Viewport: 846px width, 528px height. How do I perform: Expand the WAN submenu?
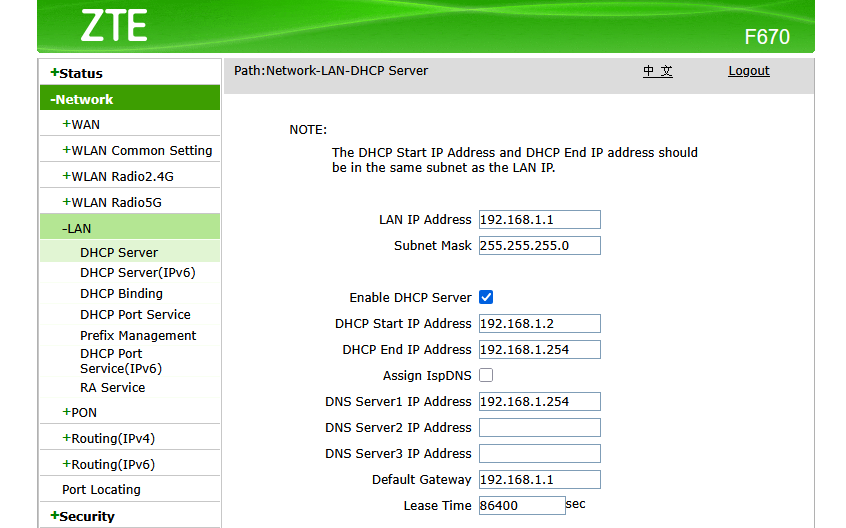81,124
